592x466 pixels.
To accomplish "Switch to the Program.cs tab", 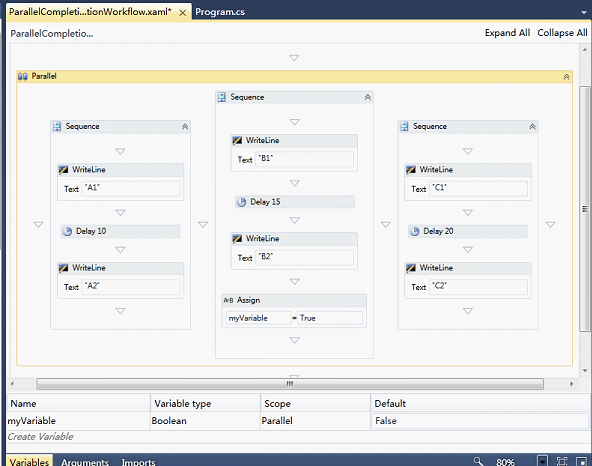I will tap(220, 12).
